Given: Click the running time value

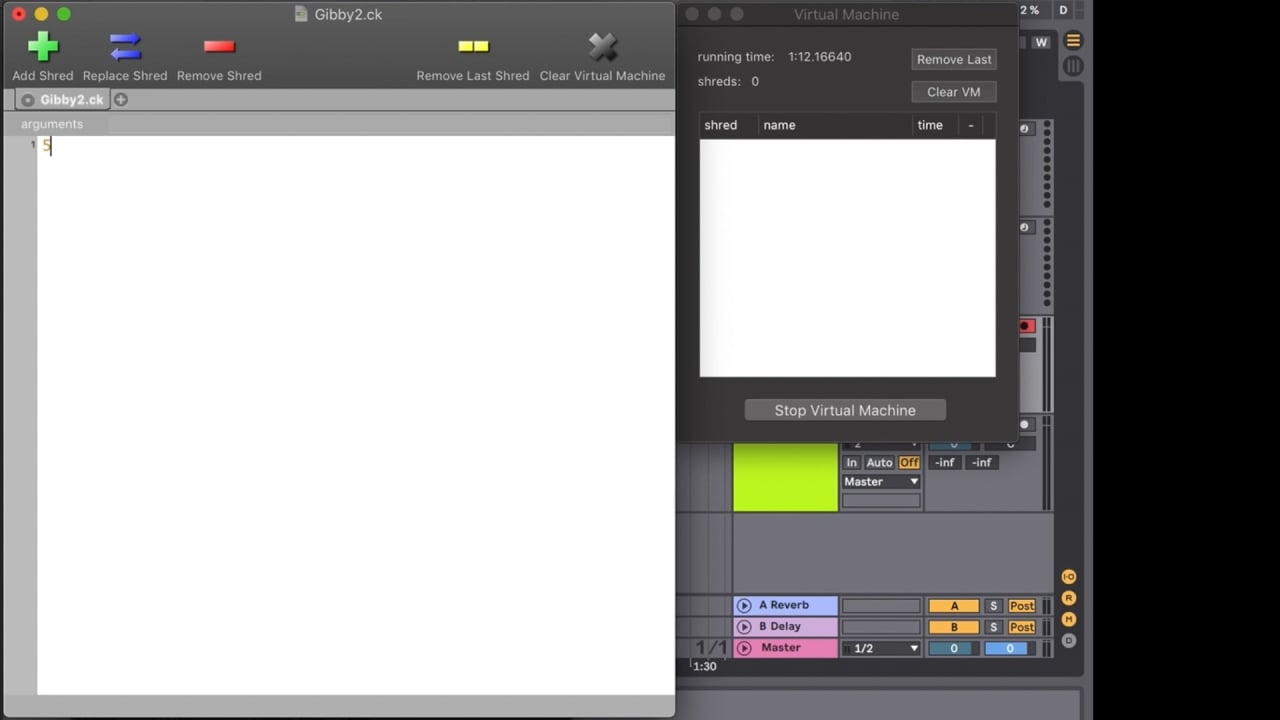Looking at the screenshot, I should (819, 57).
